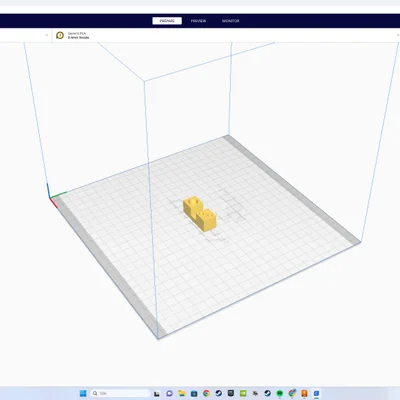This screenshot has width=400, height=400.
Task: Expand the printer selector chevron
Action: 47,35
